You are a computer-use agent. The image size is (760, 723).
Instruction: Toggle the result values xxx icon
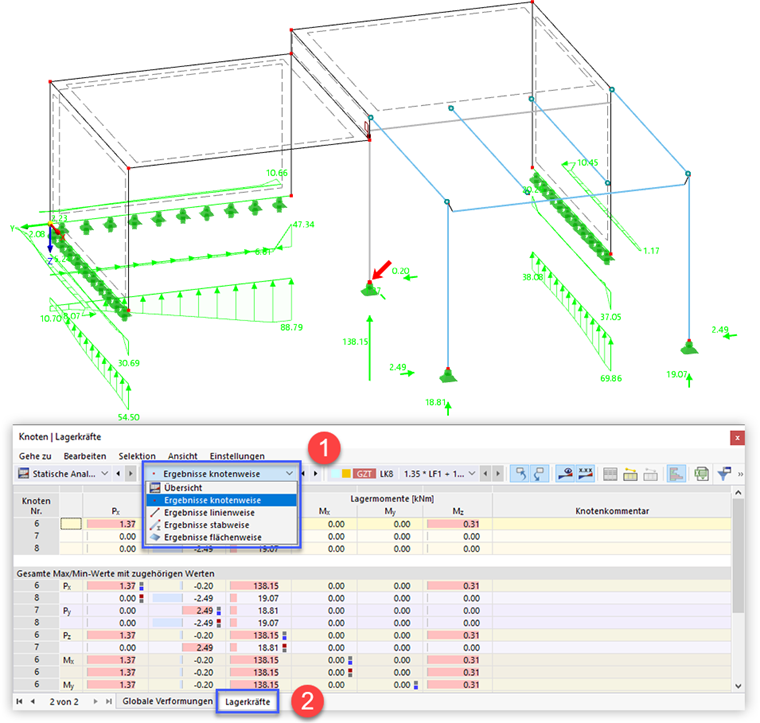tap(586, 473)
